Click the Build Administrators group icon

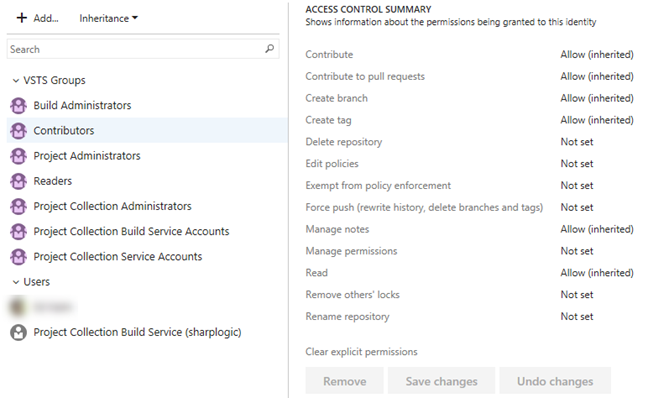[x=19, y=105]
